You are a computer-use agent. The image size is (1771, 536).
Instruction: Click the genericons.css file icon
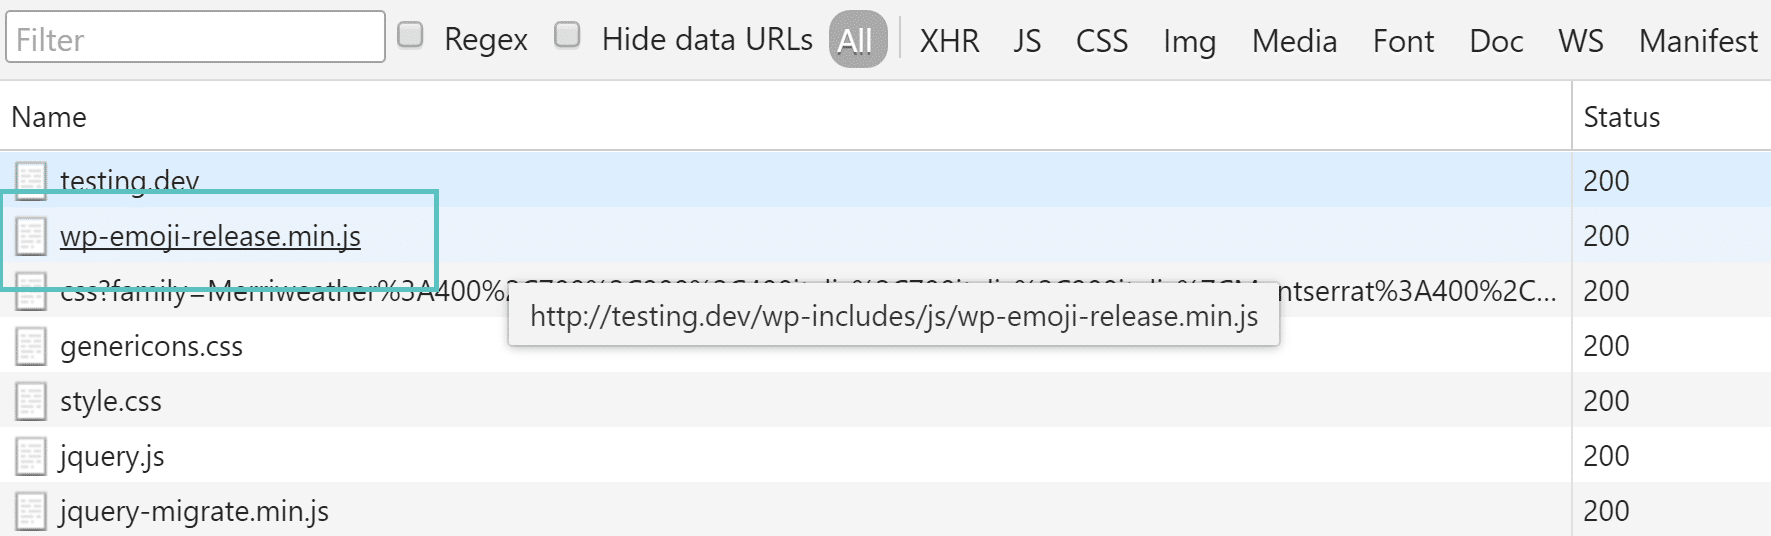[x=31, y=346]
